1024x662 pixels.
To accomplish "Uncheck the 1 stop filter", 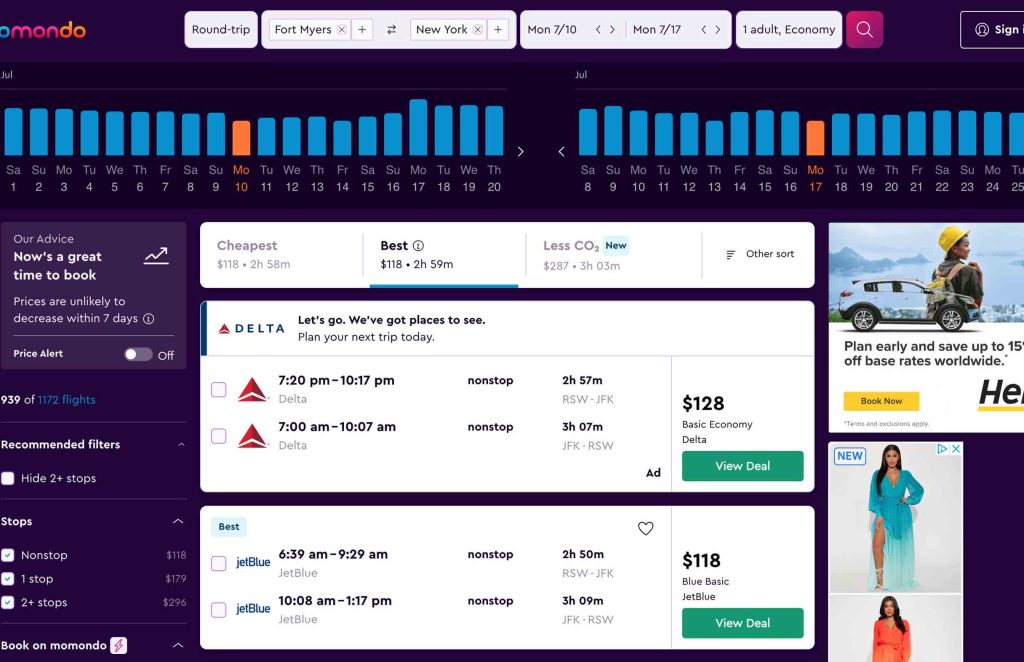I will coord(8,579).
